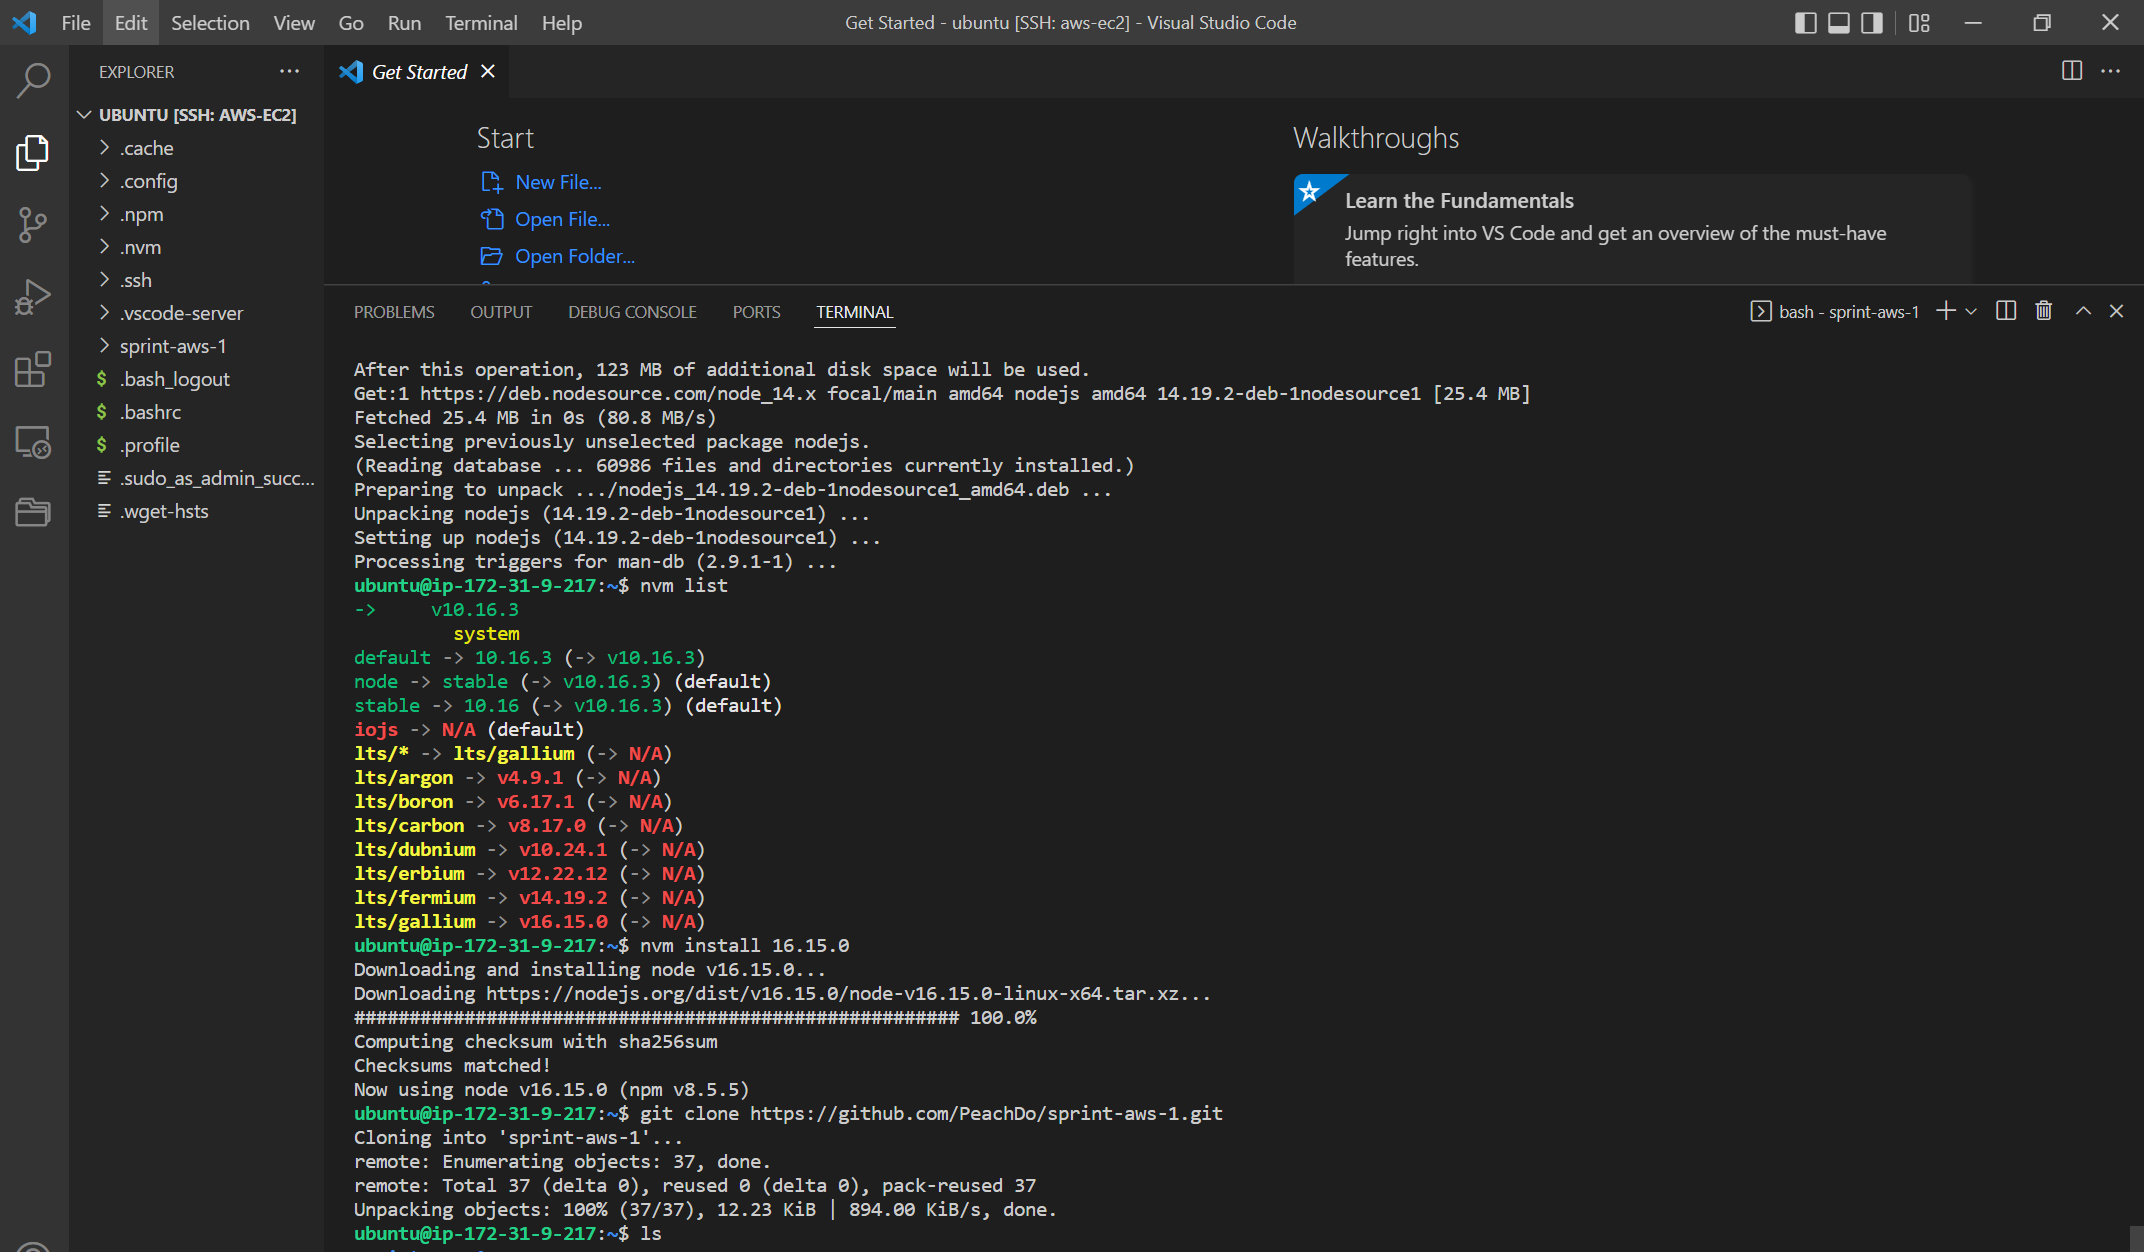2144x1252 pixels.
Task: Open Source Control view
Action: pos(33,225)
